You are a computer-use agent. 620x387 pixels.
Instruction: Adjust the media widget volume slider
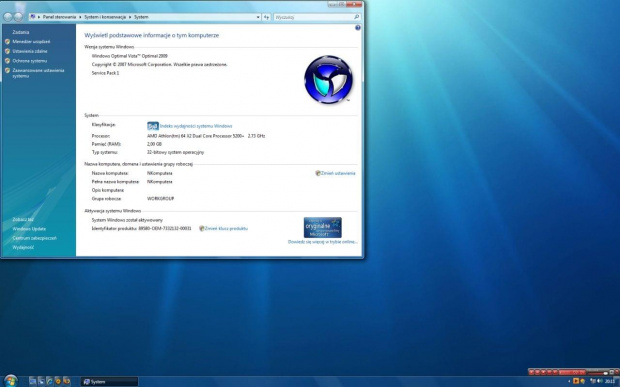click(x=597, y=373)
